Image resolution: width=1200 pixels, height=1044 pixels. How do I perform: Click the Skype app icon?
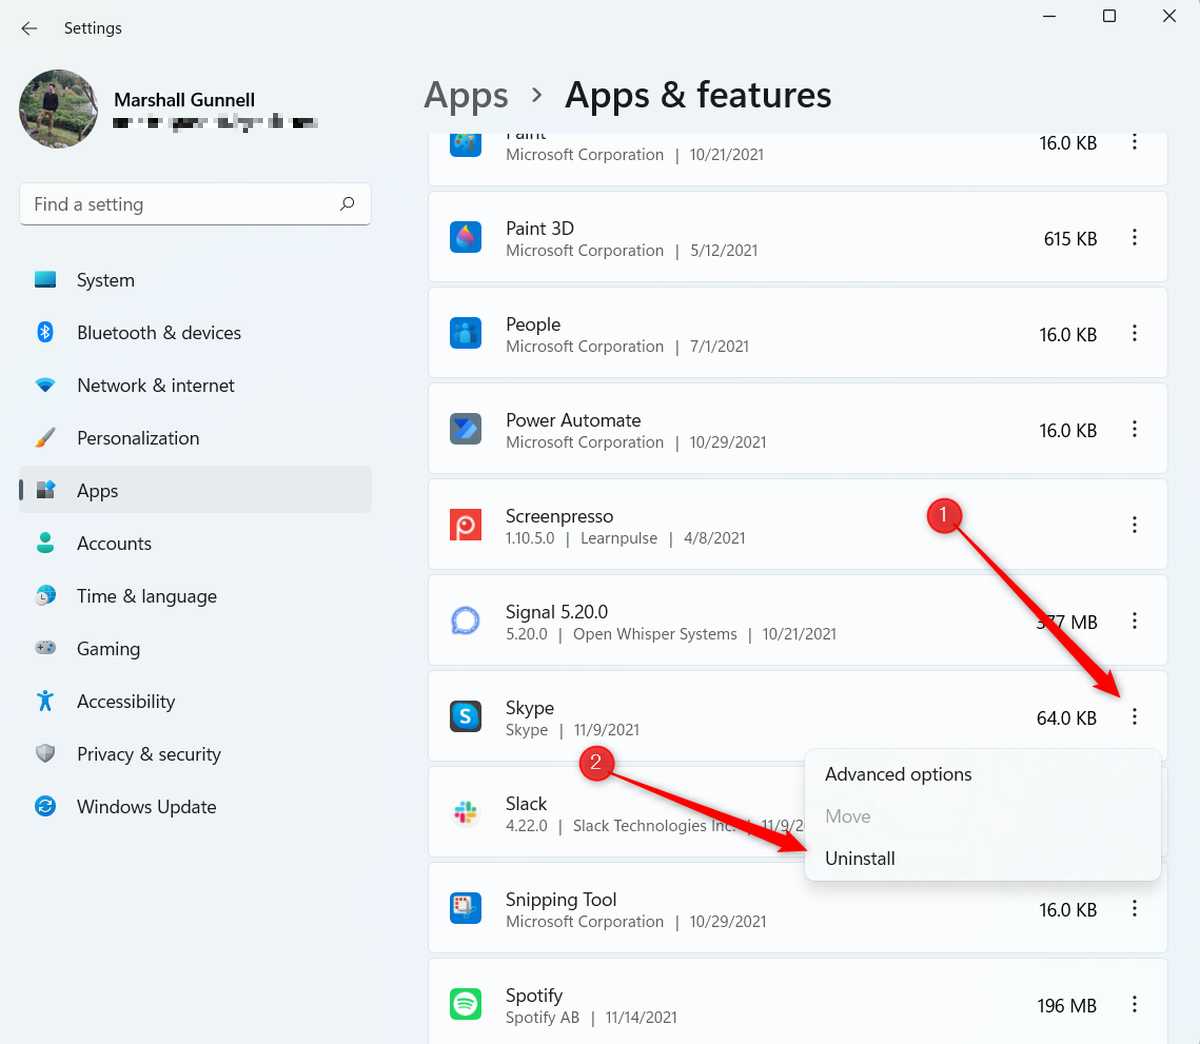(x=465, y=717)
